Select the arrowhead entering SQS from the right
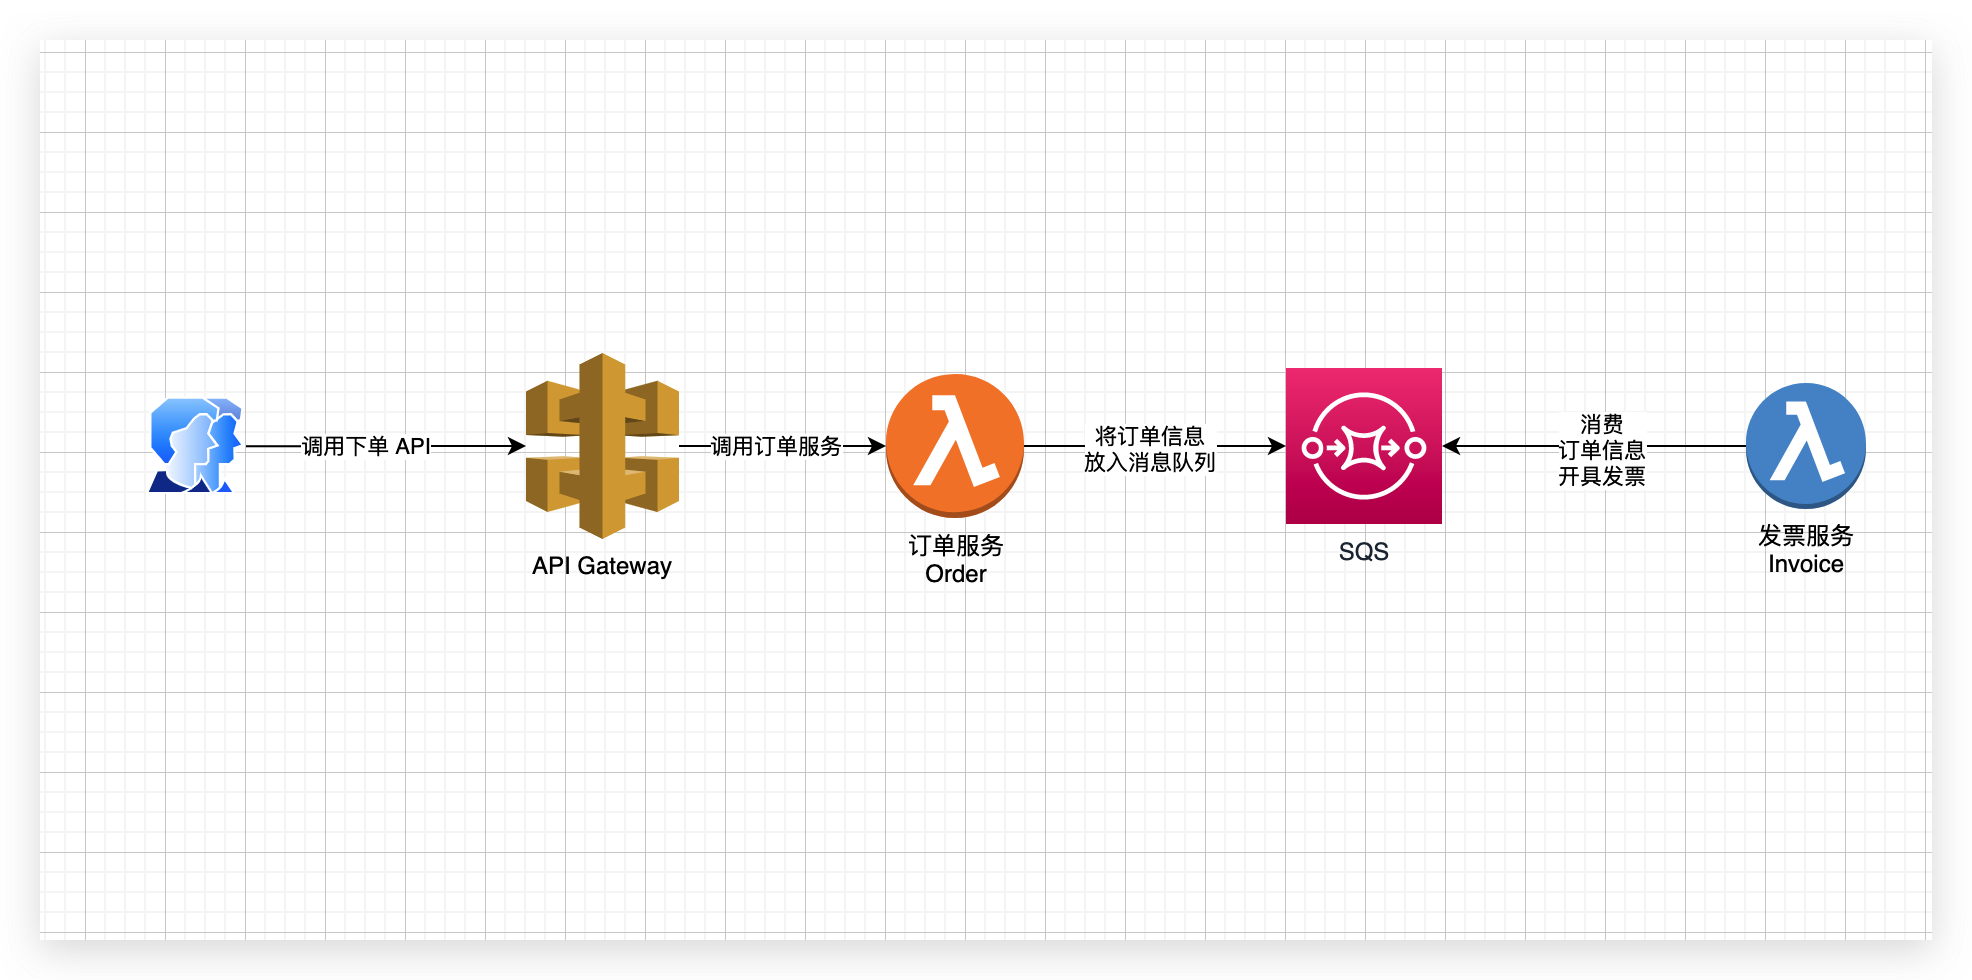 tap(1452, 446)
